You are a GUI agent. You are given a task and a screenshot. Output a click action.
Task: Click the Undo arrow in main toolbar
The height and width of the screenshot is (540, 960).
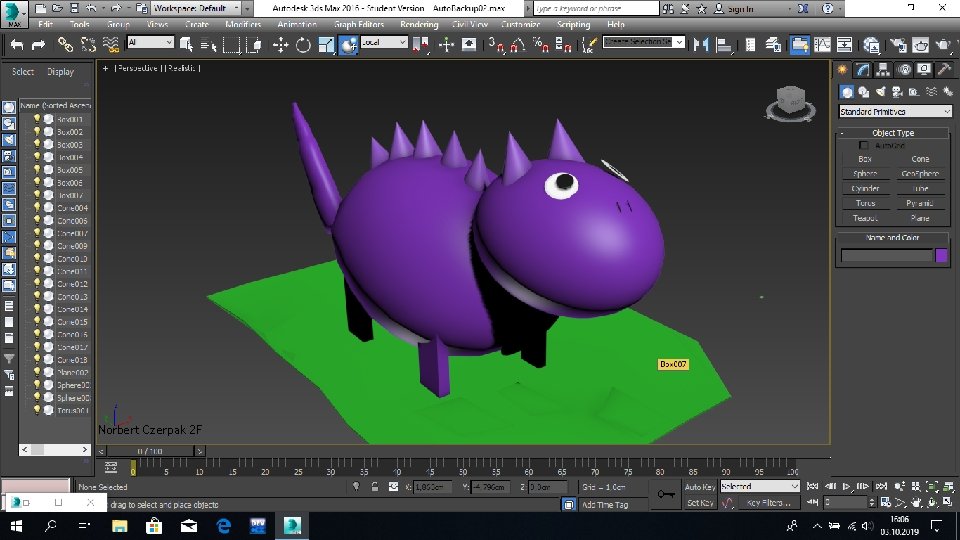[16, 44]
